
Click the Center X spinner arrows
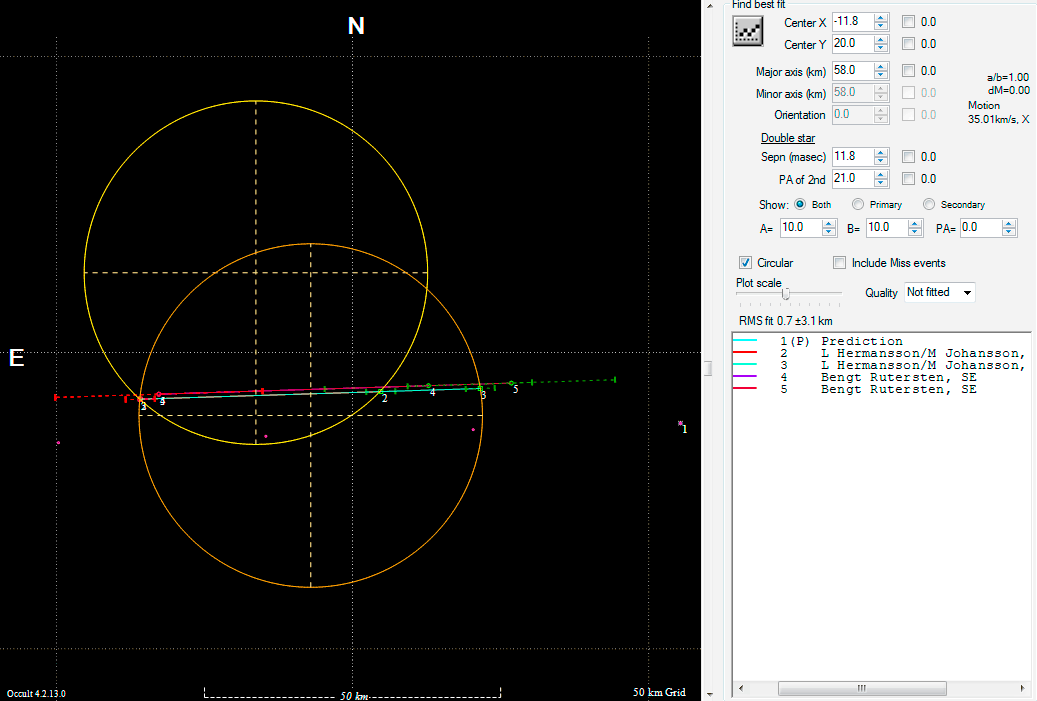coord(880,21)
